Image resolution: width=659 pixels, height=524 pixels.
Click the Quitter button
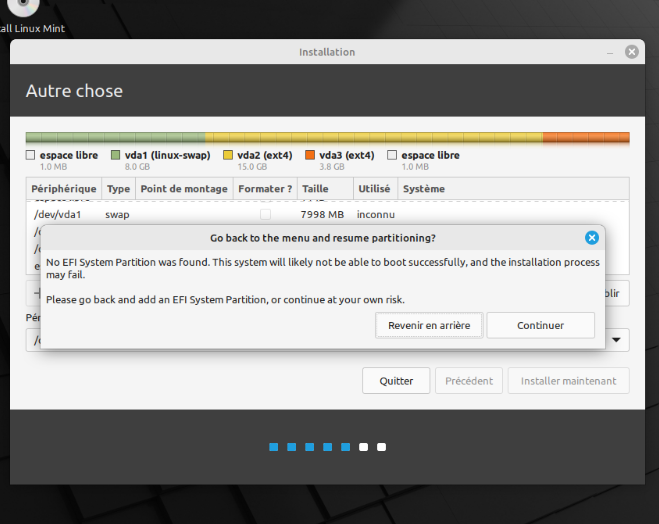coord(396,381)
